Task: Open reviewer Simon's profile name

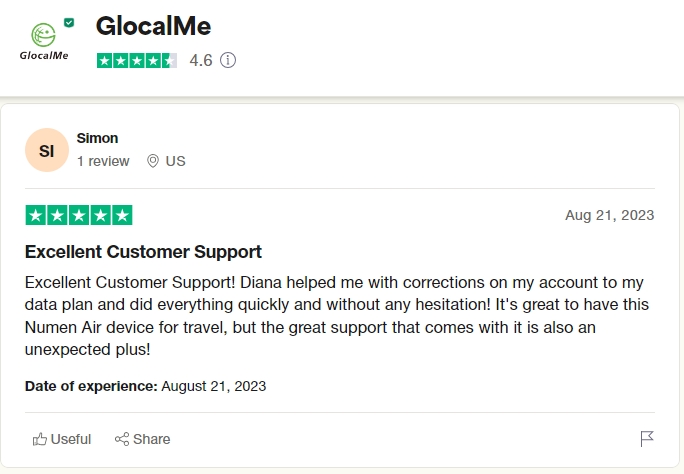Action: click(x=97, y=138)
